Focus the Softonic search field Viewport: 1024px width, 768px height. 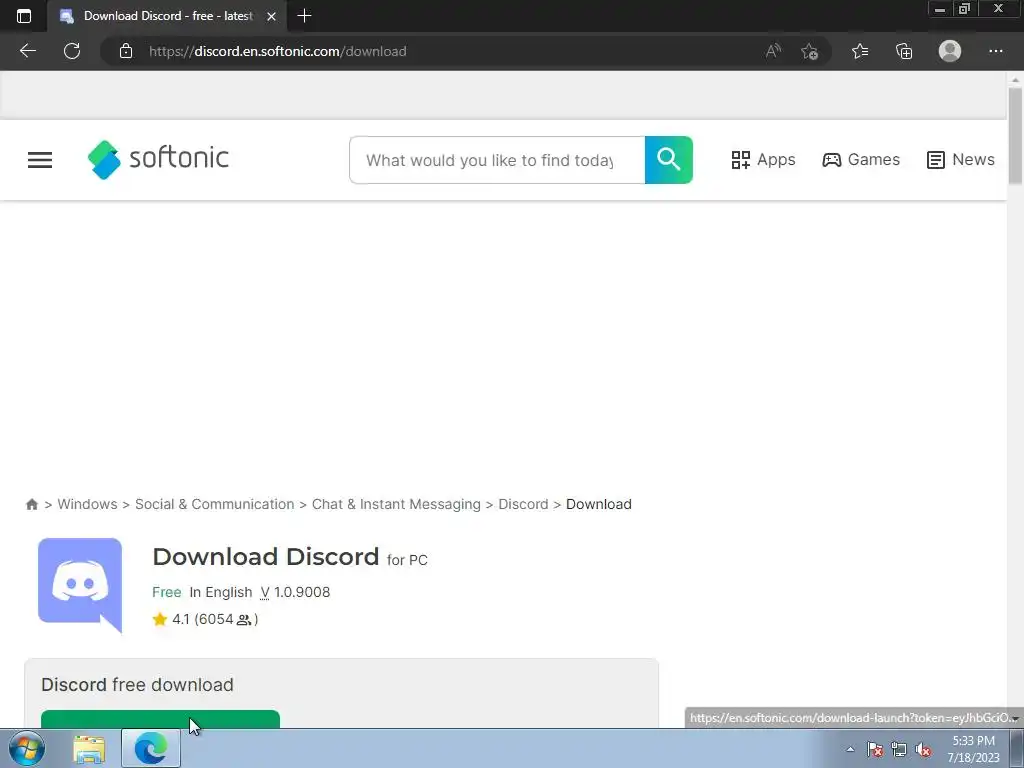point(497,160)
